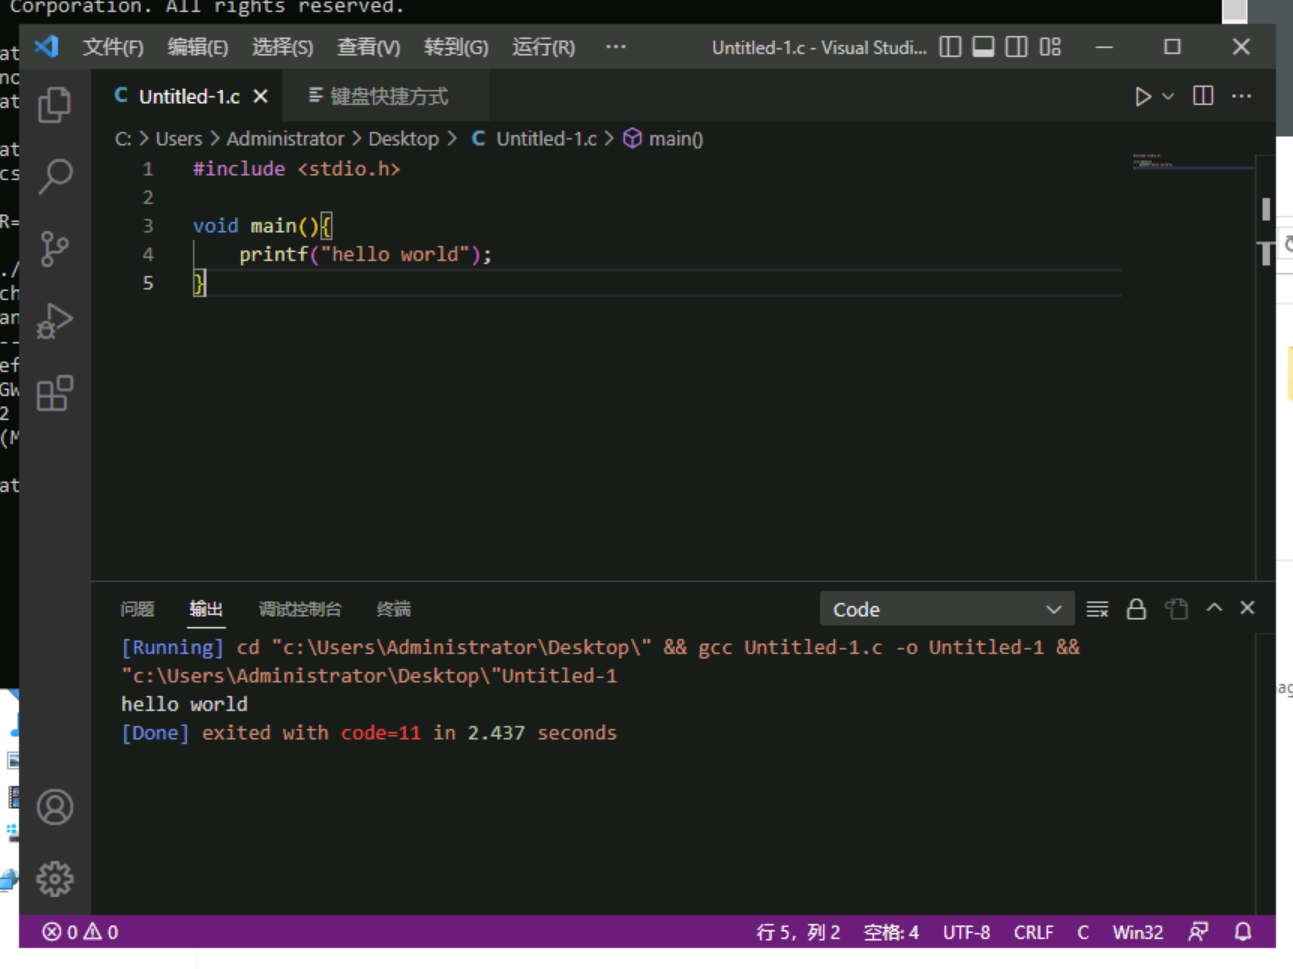Open the Run and Debug view
The height and width of the screenshot is (969, 1293).
55,321
